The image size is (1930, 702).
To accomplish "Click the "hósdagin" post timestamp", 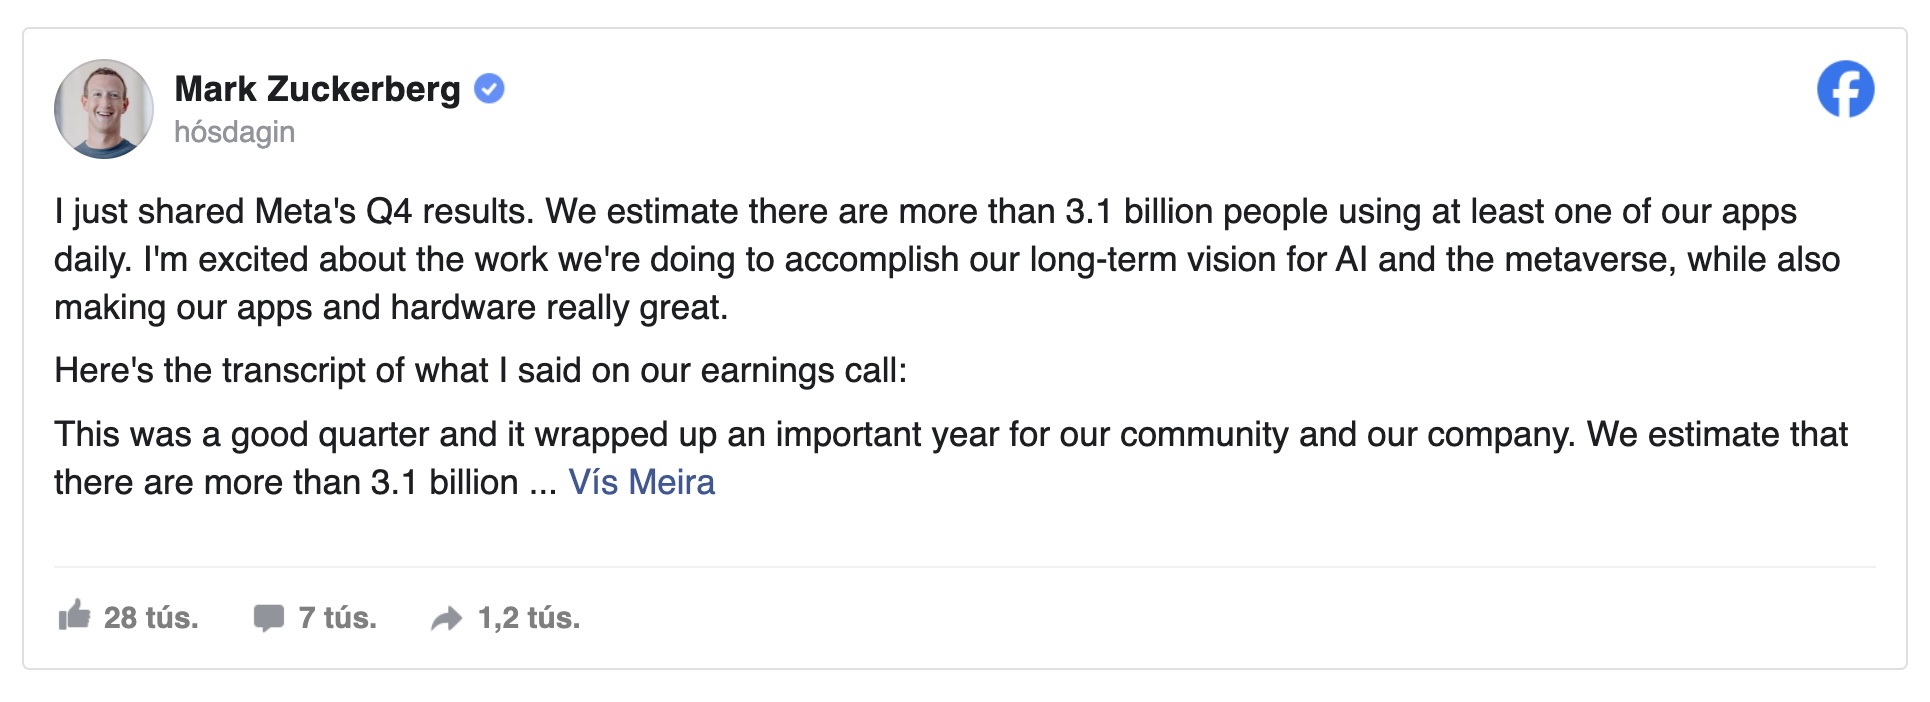I will pos(234,132).
